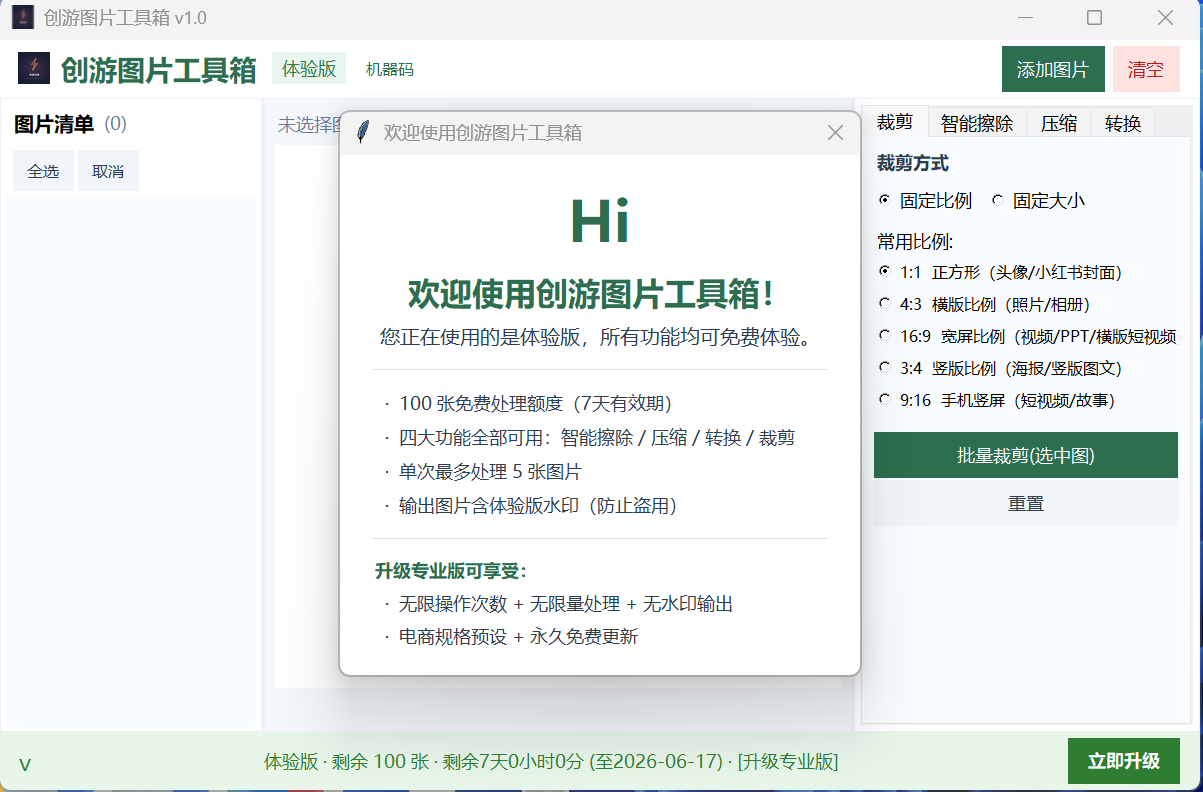Click the 体验版 badge in header
The image size is (1203, 792).
pos(309,68)
